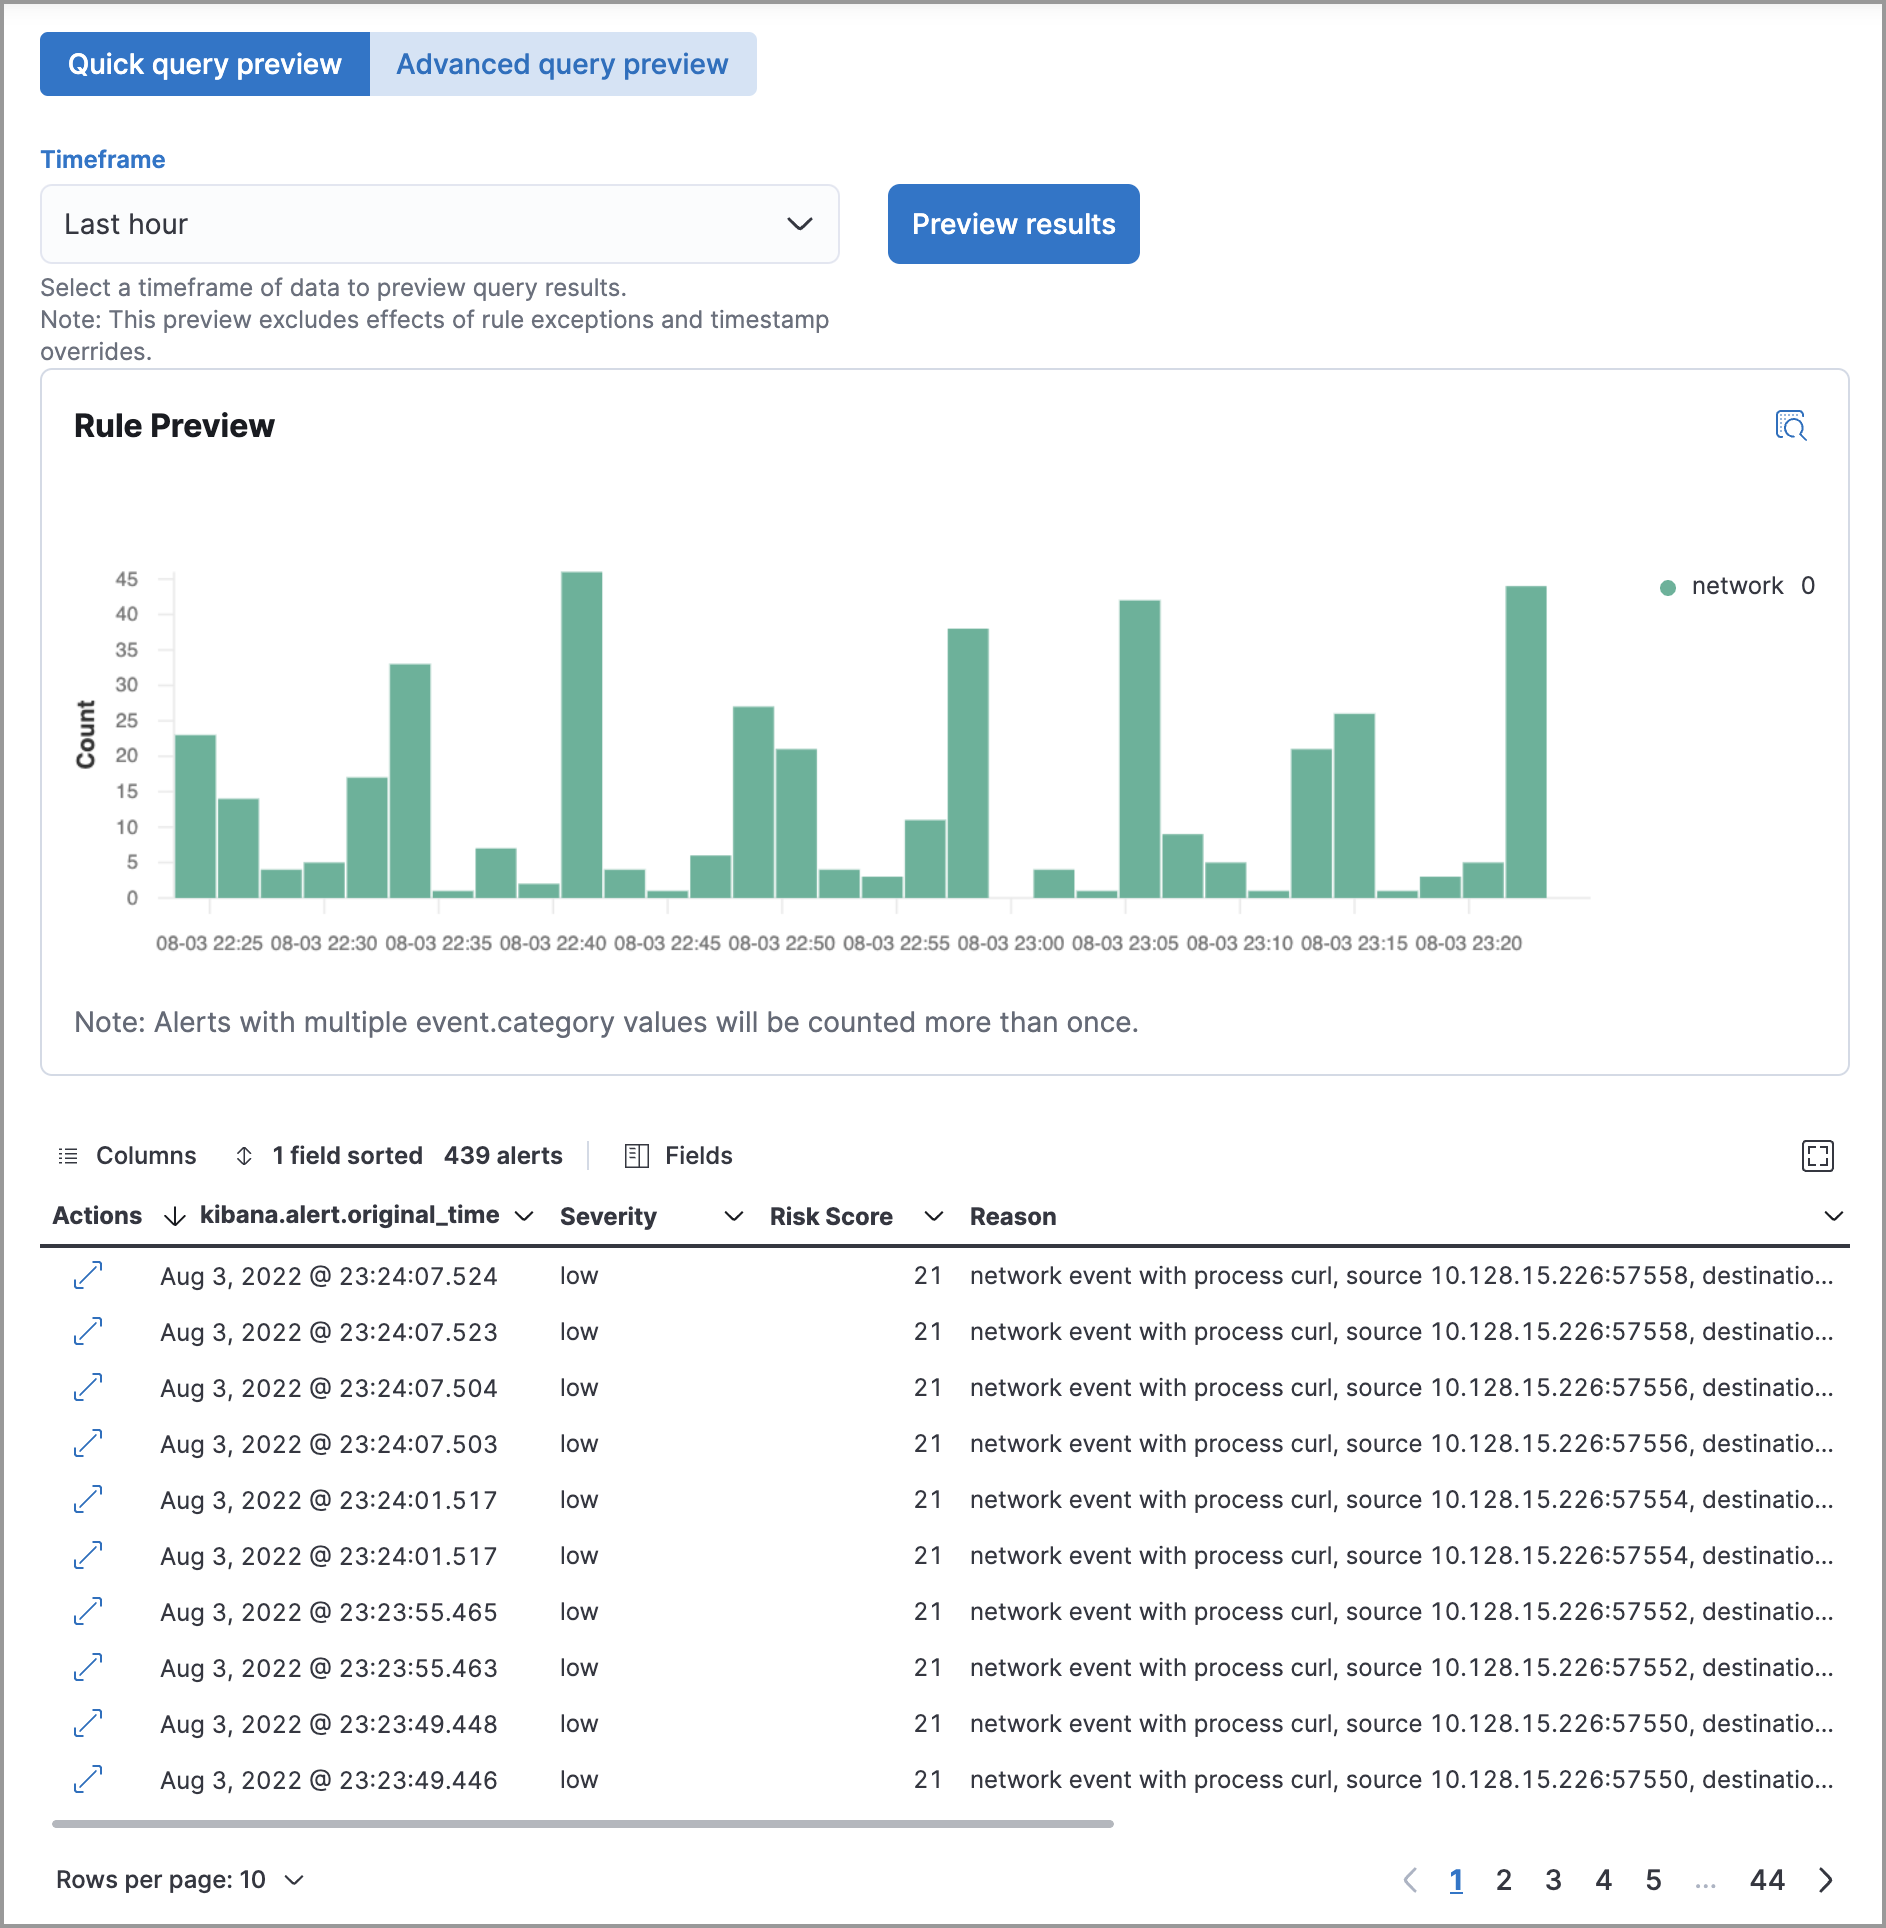Open the Severity column options chevron
The width and height of the screenshot is (1886, 1928).
pos(733,1216)
